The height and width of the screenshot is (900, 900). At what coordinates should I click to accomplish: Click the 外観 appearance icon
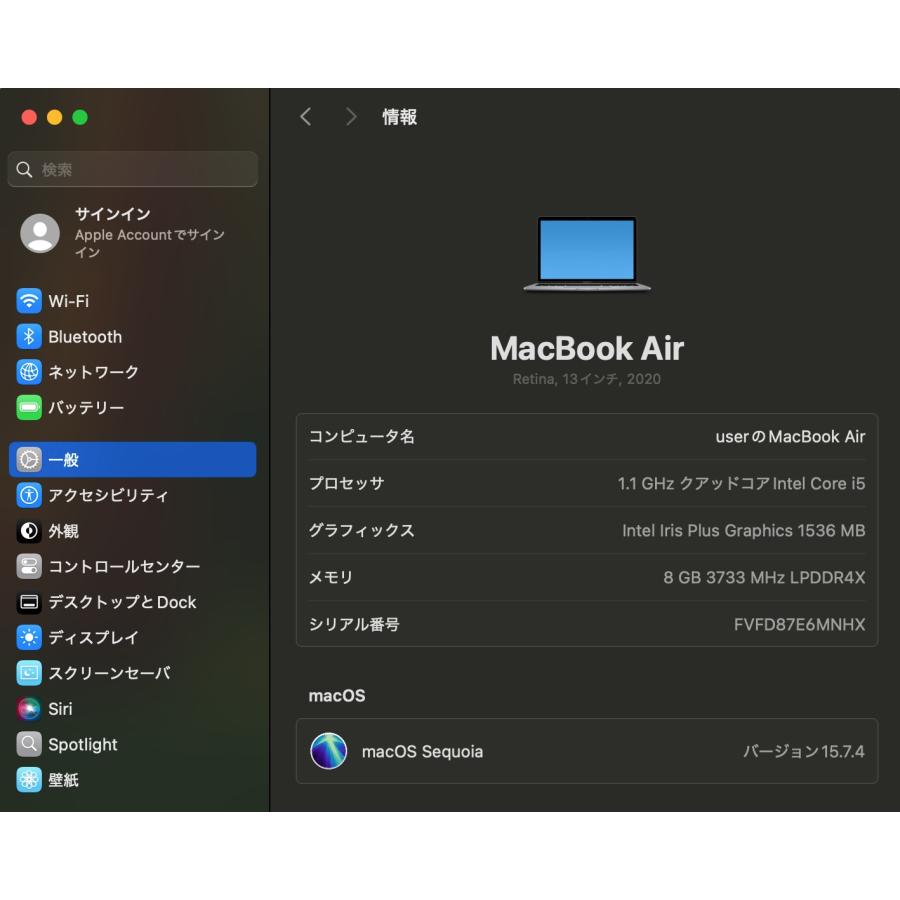click(29, 531)
